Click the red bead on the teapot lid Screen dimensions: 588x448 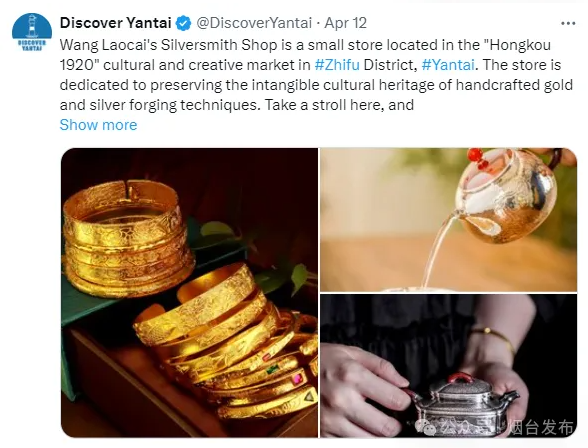pos(476,156)
